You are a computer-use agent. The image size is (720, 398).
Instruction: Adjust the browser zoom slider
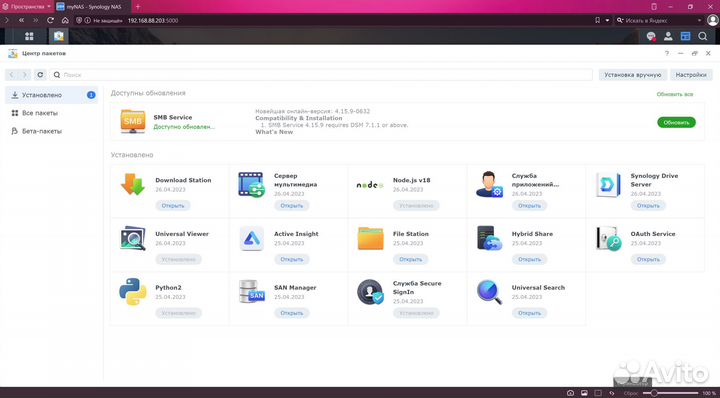[x=671, y=393]
